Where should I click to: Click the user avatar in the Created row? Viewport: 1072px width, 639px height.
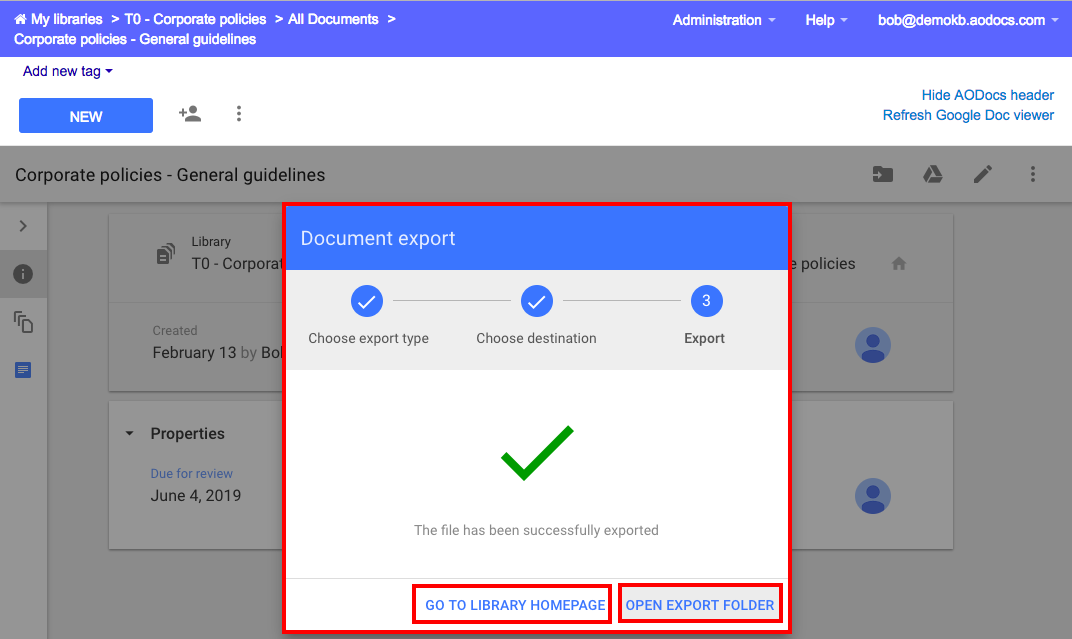[x=872, y=345]
